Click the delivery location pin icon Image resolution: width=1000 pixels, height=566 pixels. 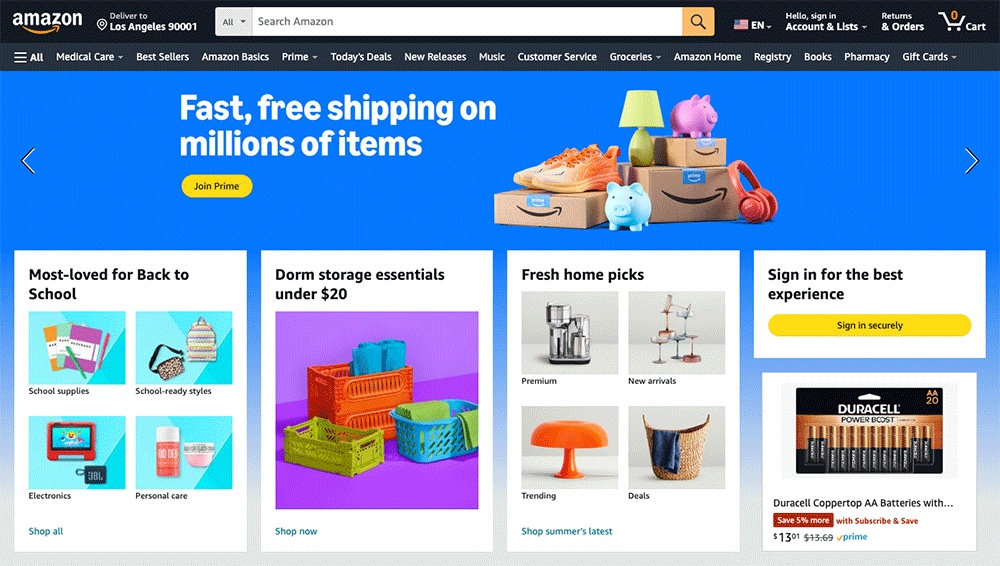(x=101, y=25)
